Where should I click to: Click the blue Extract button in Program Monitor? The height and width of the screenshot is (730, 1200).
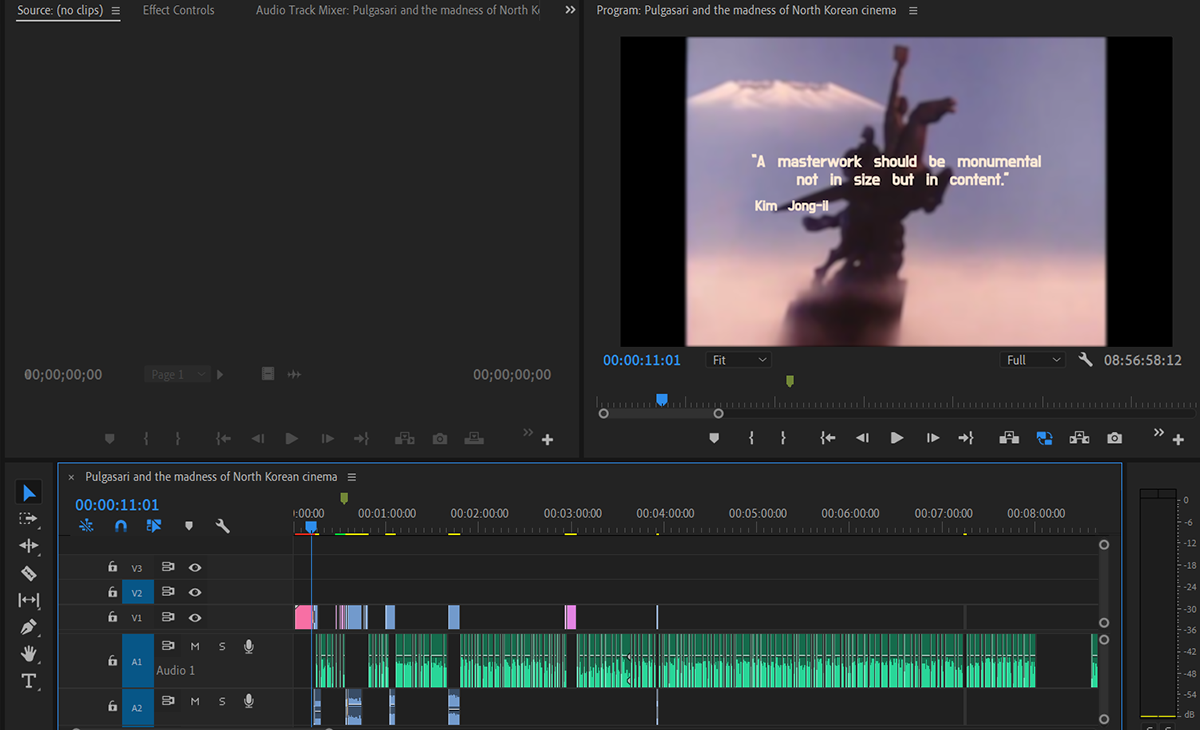pyautogui.click(x=1044, y=438)
